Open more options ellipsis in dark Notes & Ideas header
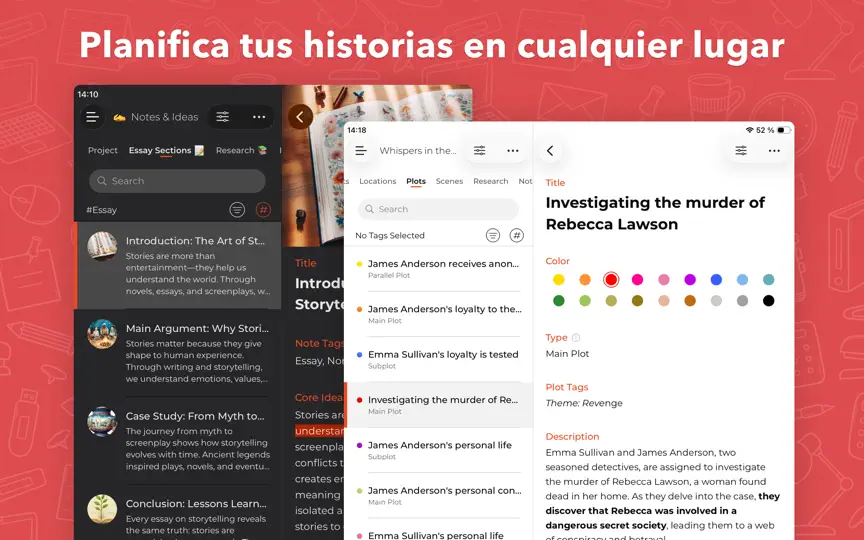Viewport: 864px width, 540px height. coord(259,117)
